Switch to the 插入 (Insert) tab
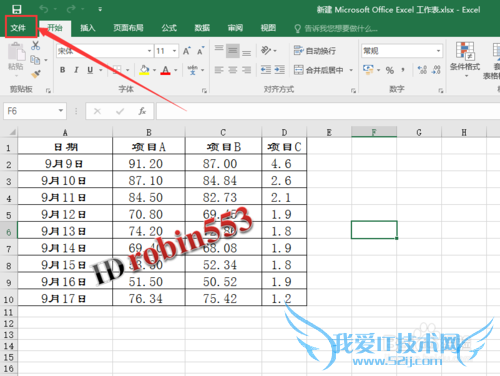500x376 pixels. click(x=88, y=28)
